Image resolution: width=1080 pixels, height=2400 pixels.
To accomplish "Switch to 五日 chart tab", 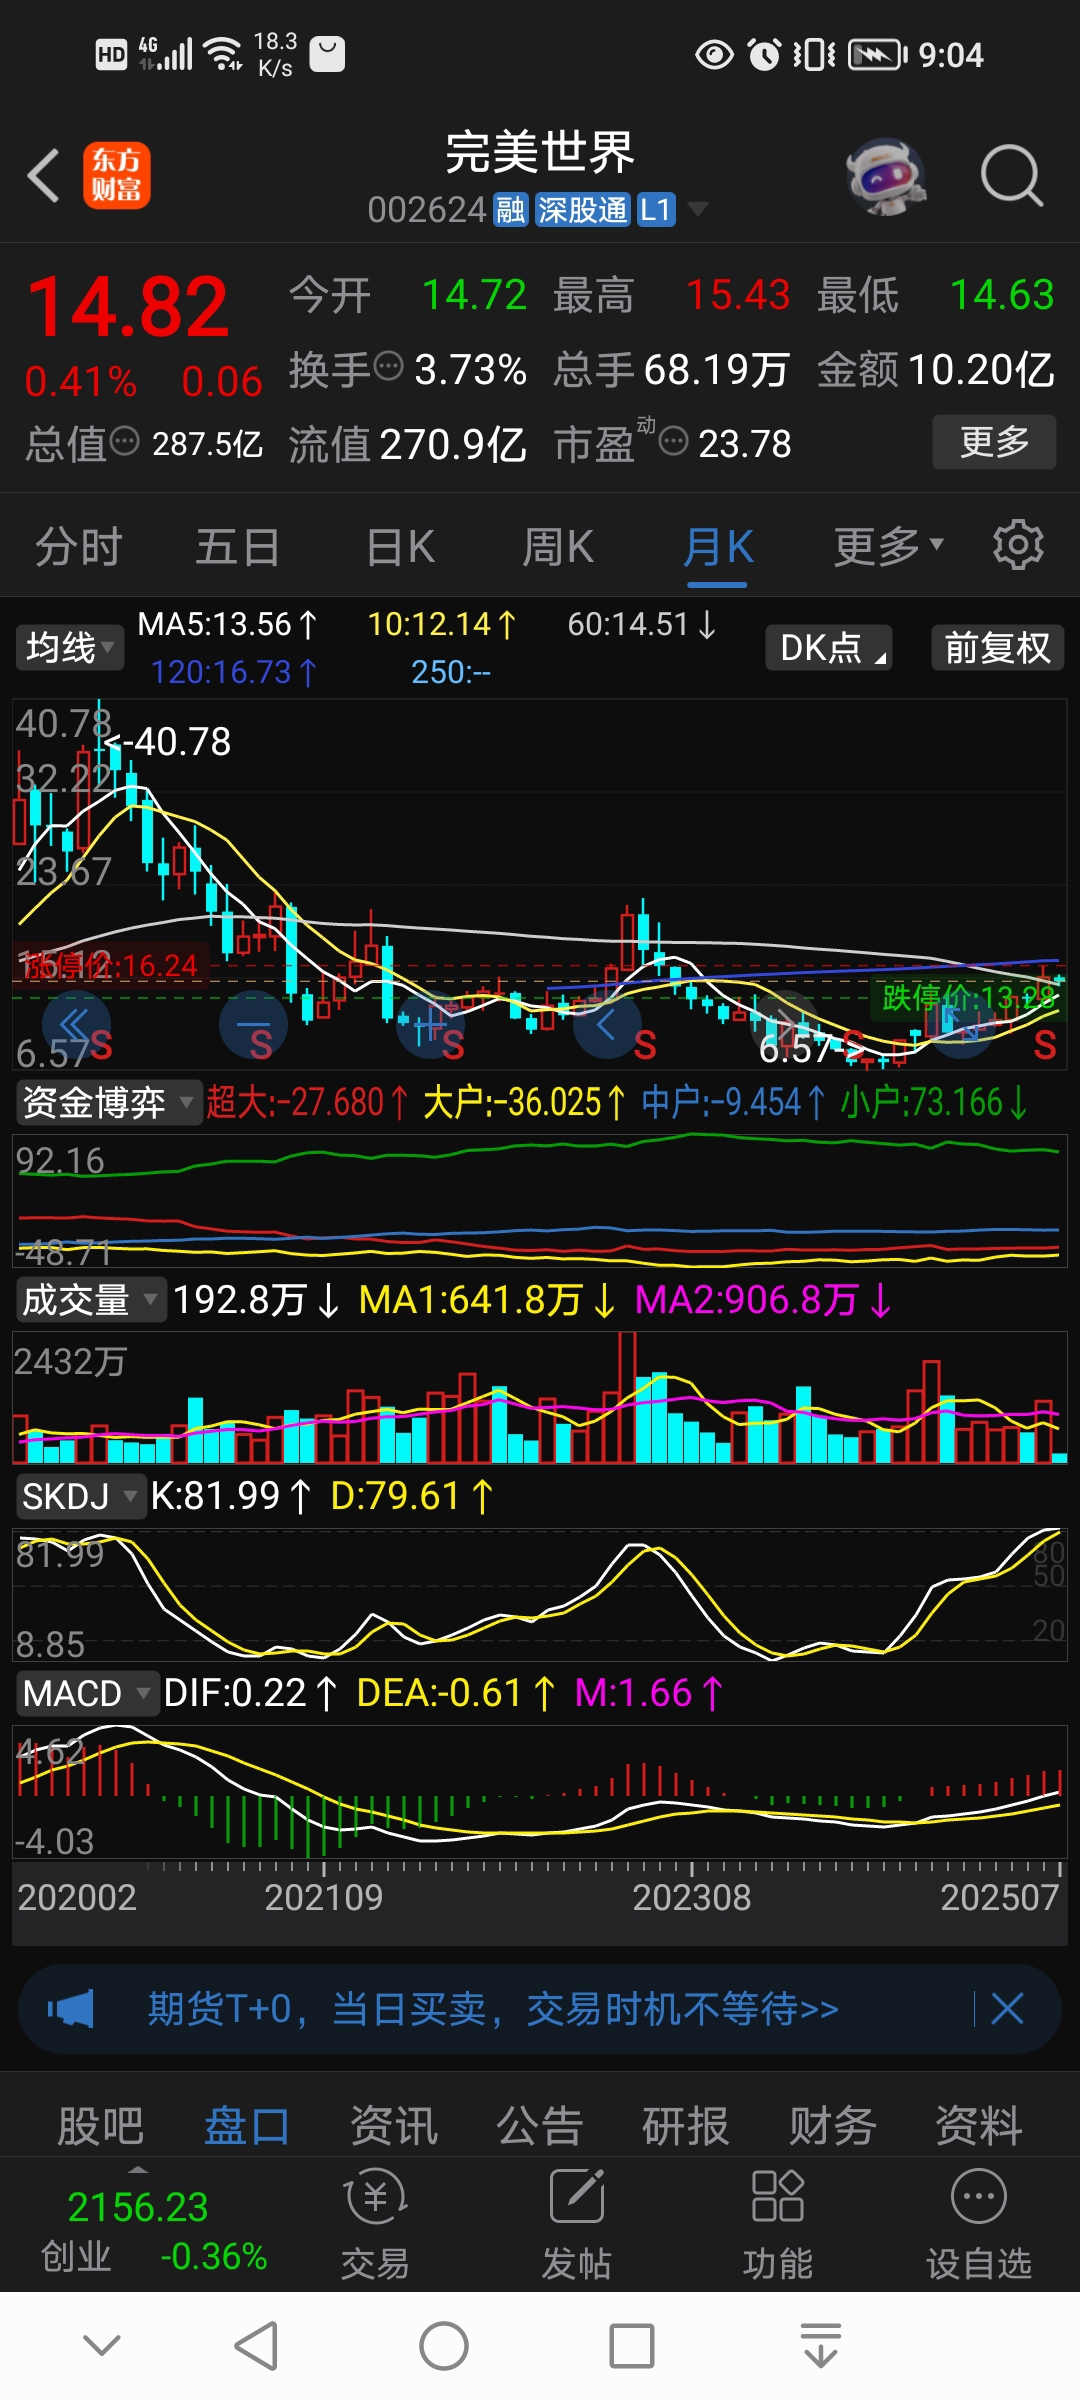I will tap(238, 548).
